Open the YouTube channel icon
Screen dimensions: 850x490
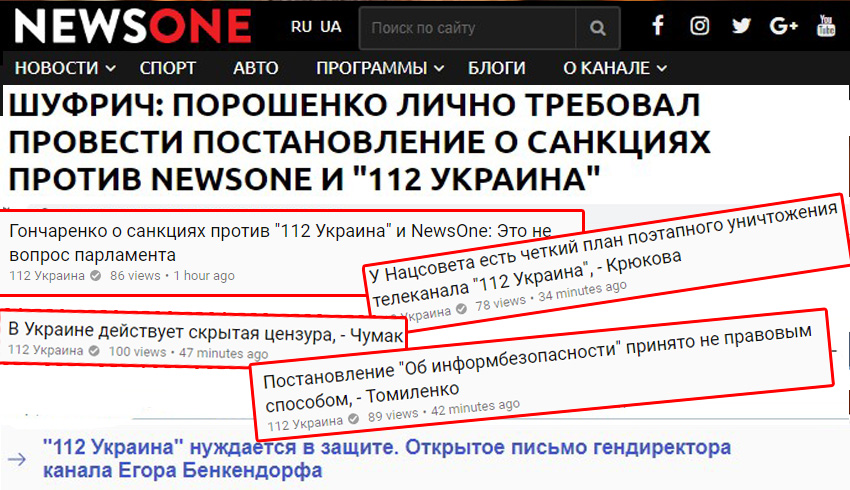point(826,27)
